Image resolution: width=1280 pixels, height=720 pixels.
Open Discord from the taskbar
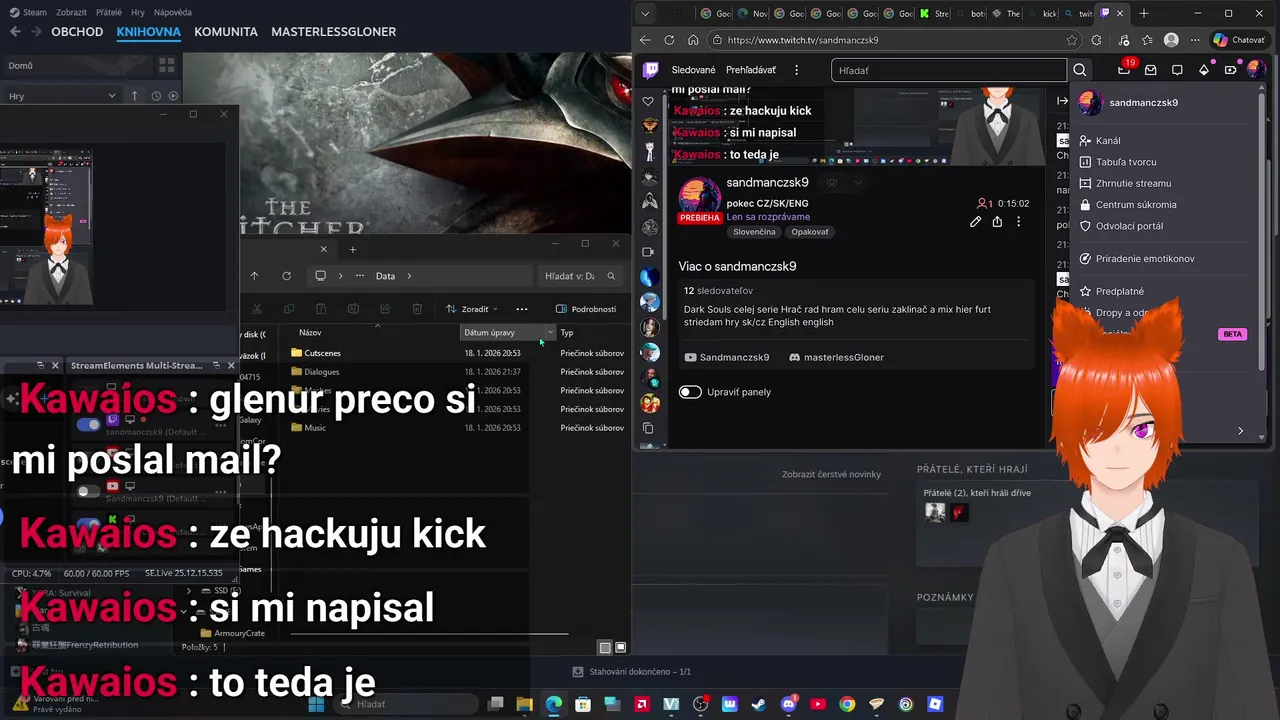click(788, 704)
